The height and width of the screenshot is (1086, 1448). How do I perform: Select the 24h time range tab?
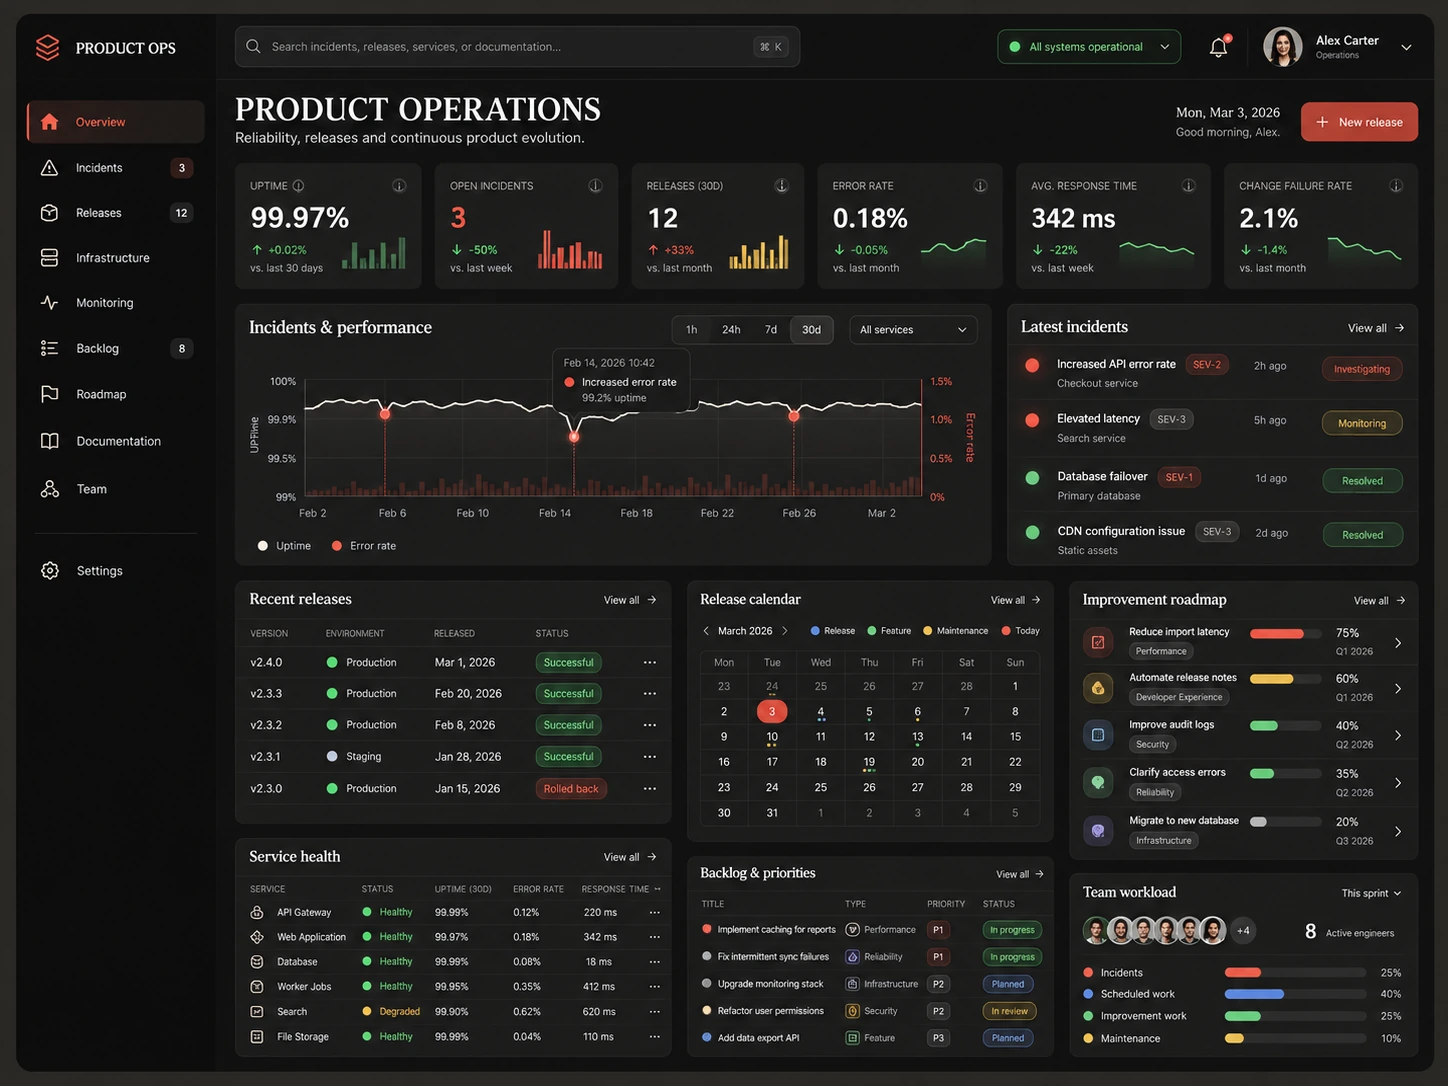coord(731,330)
